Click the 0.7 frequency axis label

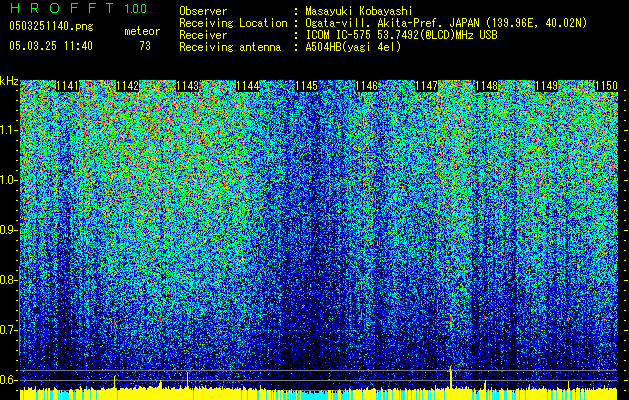(8, 330)
